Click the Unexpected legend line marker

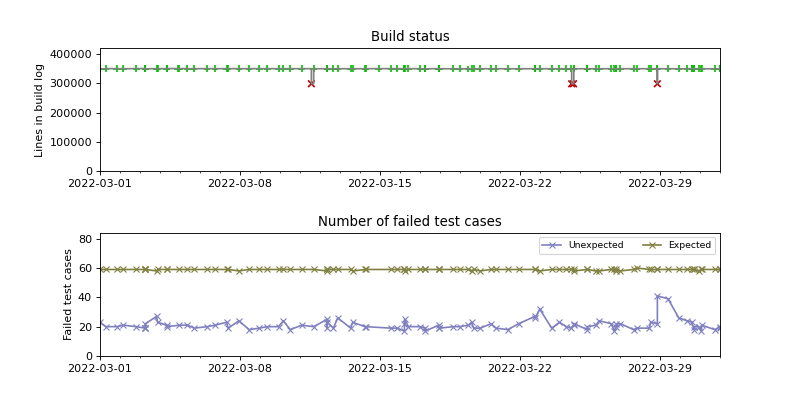pyautogui.click(x=551, y=245)
